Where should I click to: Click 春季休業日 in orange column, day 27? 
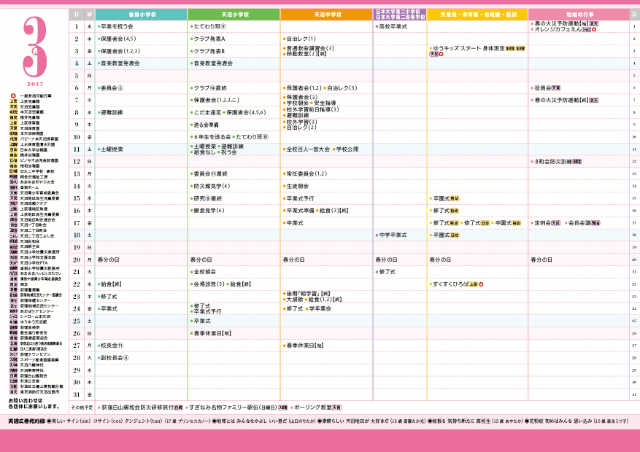[x=305, y=346]
